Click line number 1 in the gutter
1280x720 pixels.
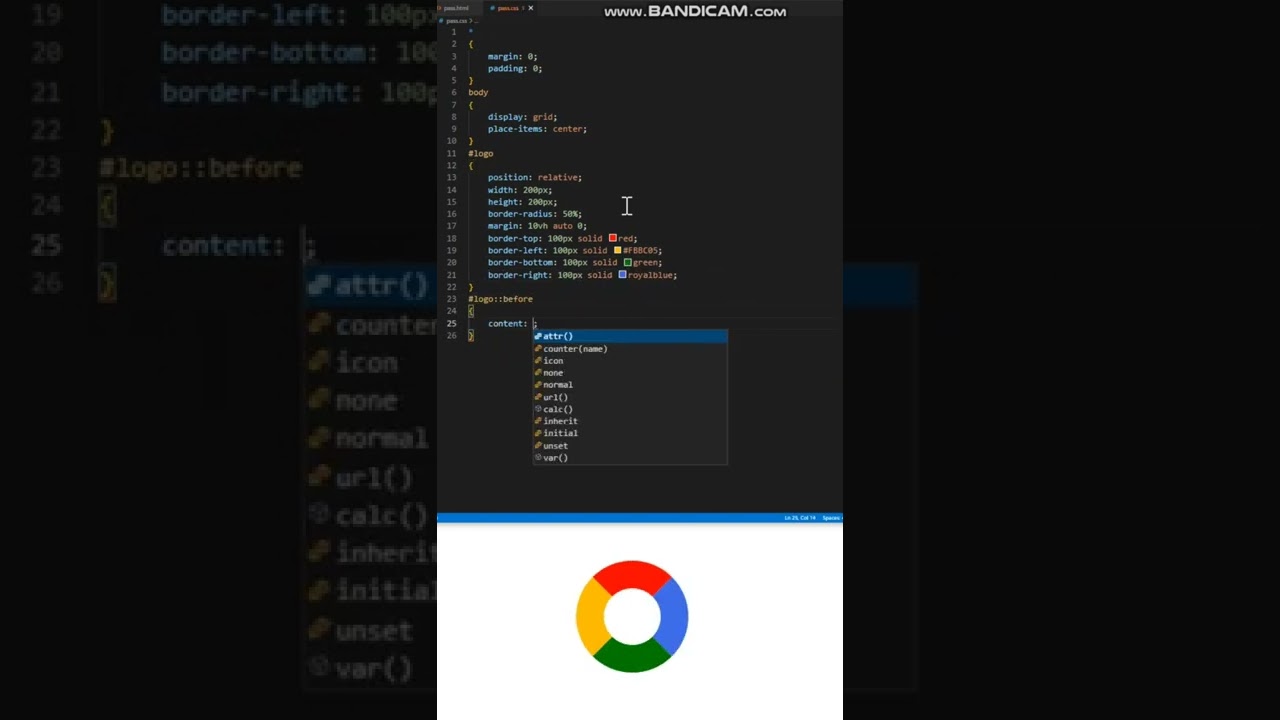click(x=454, y=32)
